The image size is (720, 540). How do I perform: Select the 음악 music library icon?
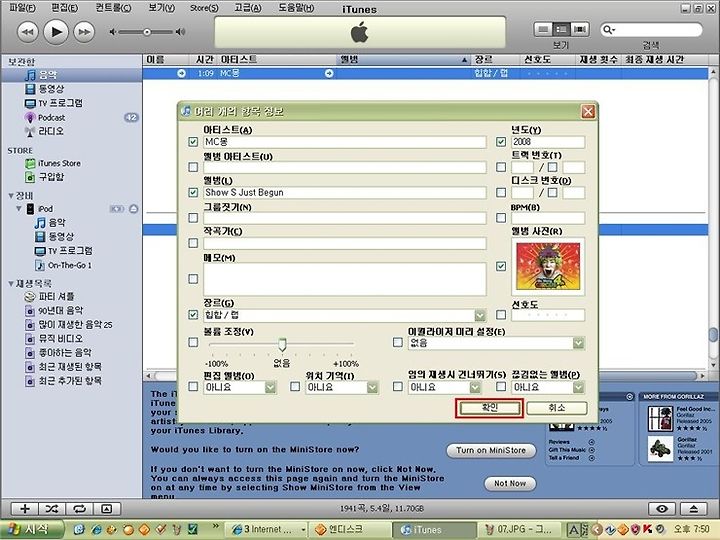click(30, 75)
